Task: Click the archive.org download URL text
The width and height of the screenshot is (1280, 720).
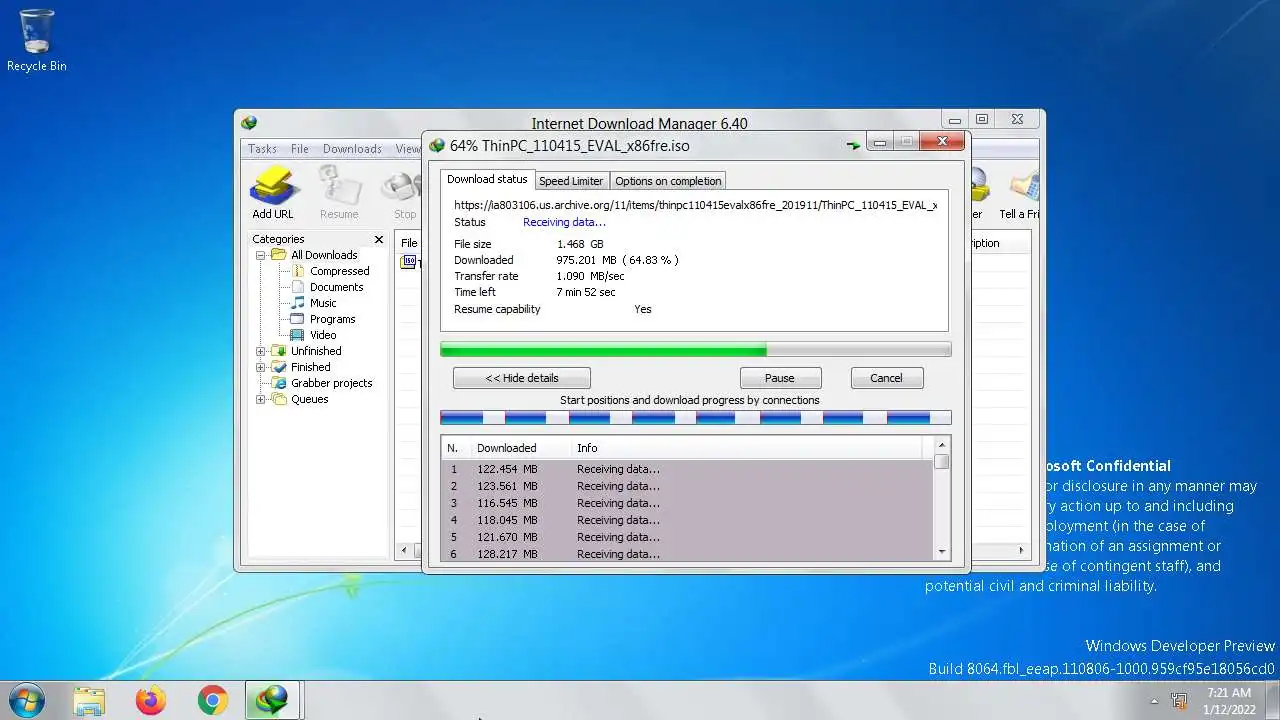Action: (x=695, y=205)
